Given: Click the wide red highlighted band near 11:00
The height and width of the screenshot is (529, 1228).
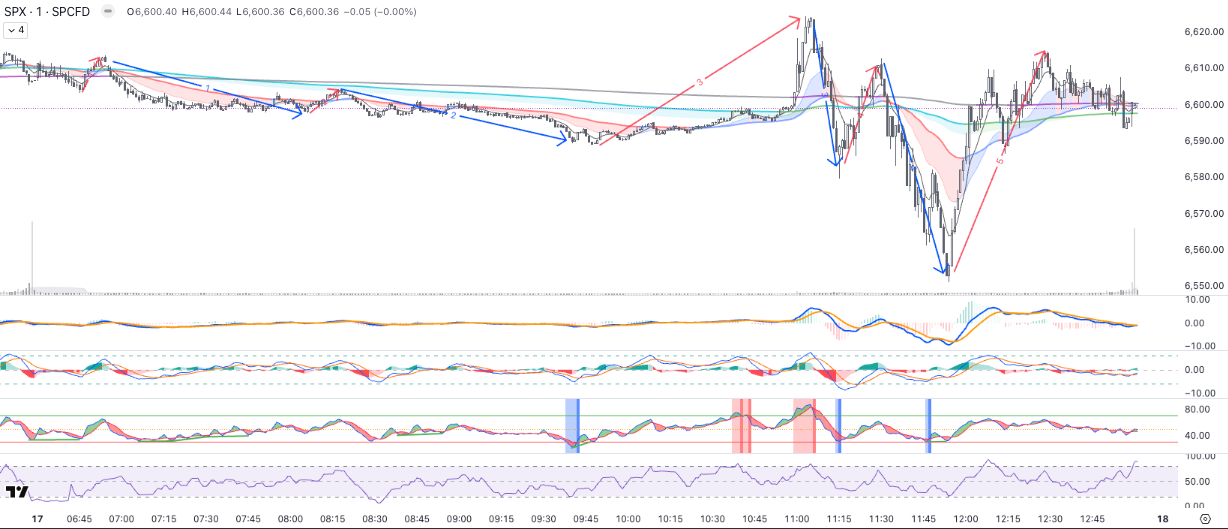Looking at the screenshot, I should [804, 425].
